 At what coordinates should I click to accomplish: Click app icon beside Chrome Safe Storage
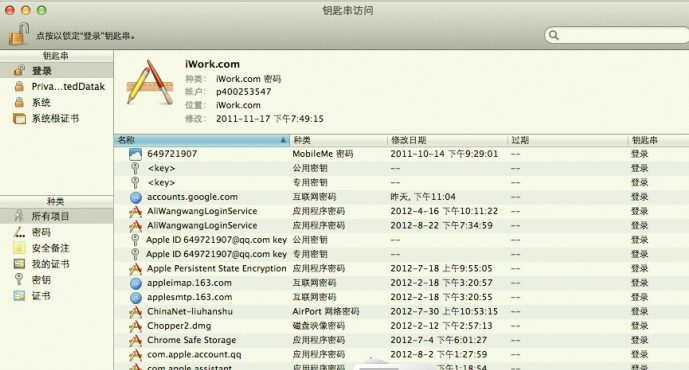135,340
